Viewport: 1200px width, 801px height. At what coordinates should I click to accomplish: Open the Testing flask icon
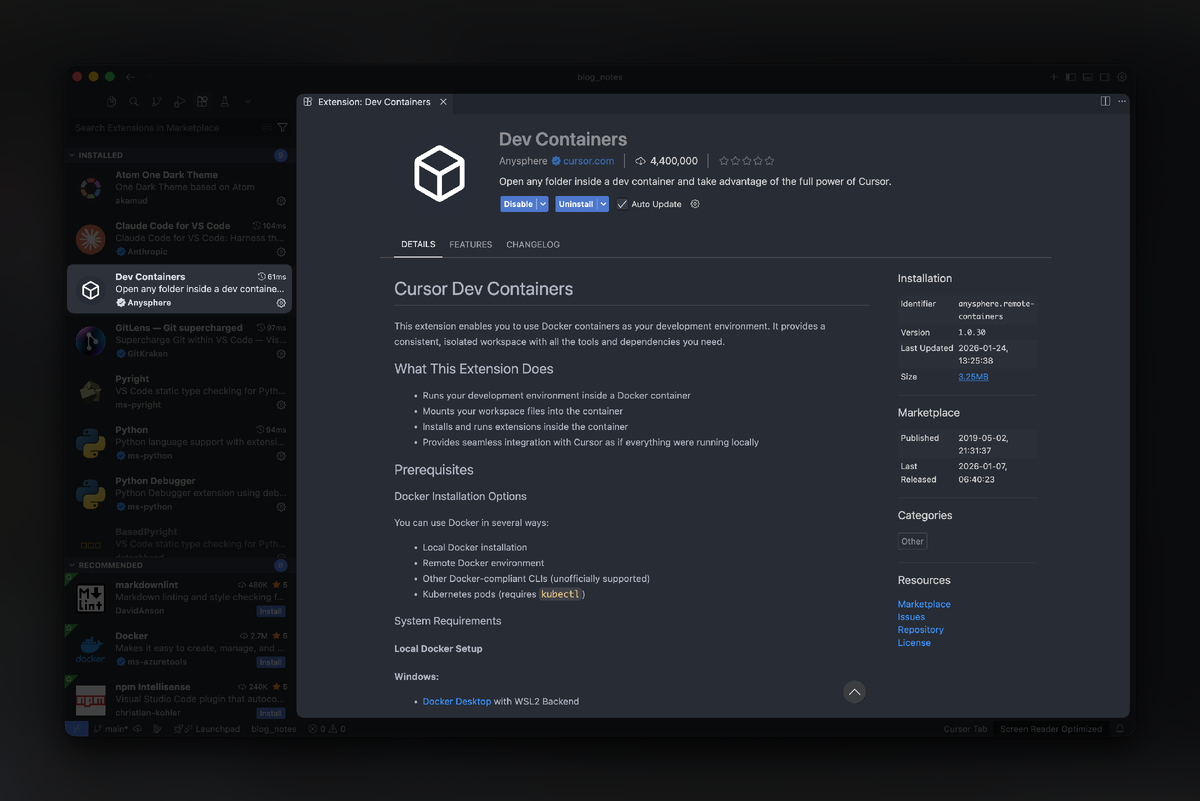coord(225,101)
